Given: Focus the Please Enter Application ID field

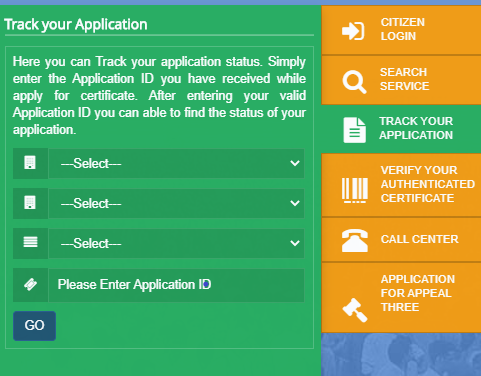Looking at the screenshot, I should pyautogui.click(x=176, y=285).
